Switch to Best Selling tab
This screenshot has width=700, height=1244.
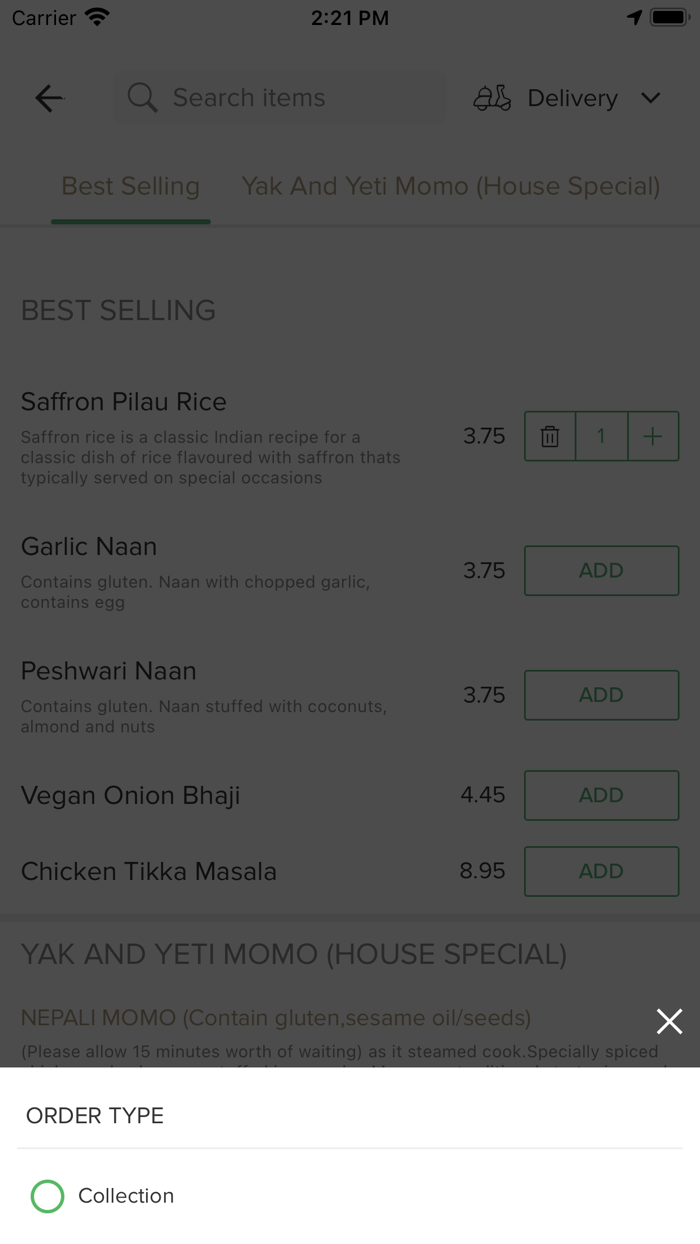(x=131, y=187)
